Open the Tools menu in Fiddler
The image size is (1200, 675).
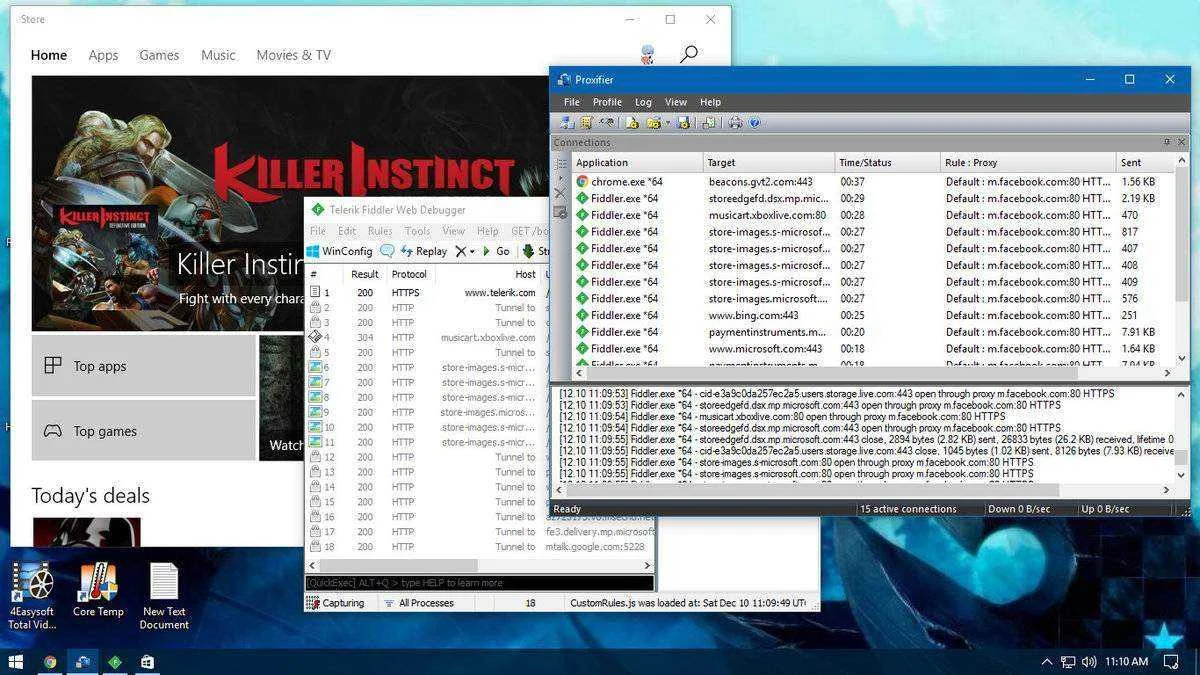pyautogui.click(x=417, y=231)
